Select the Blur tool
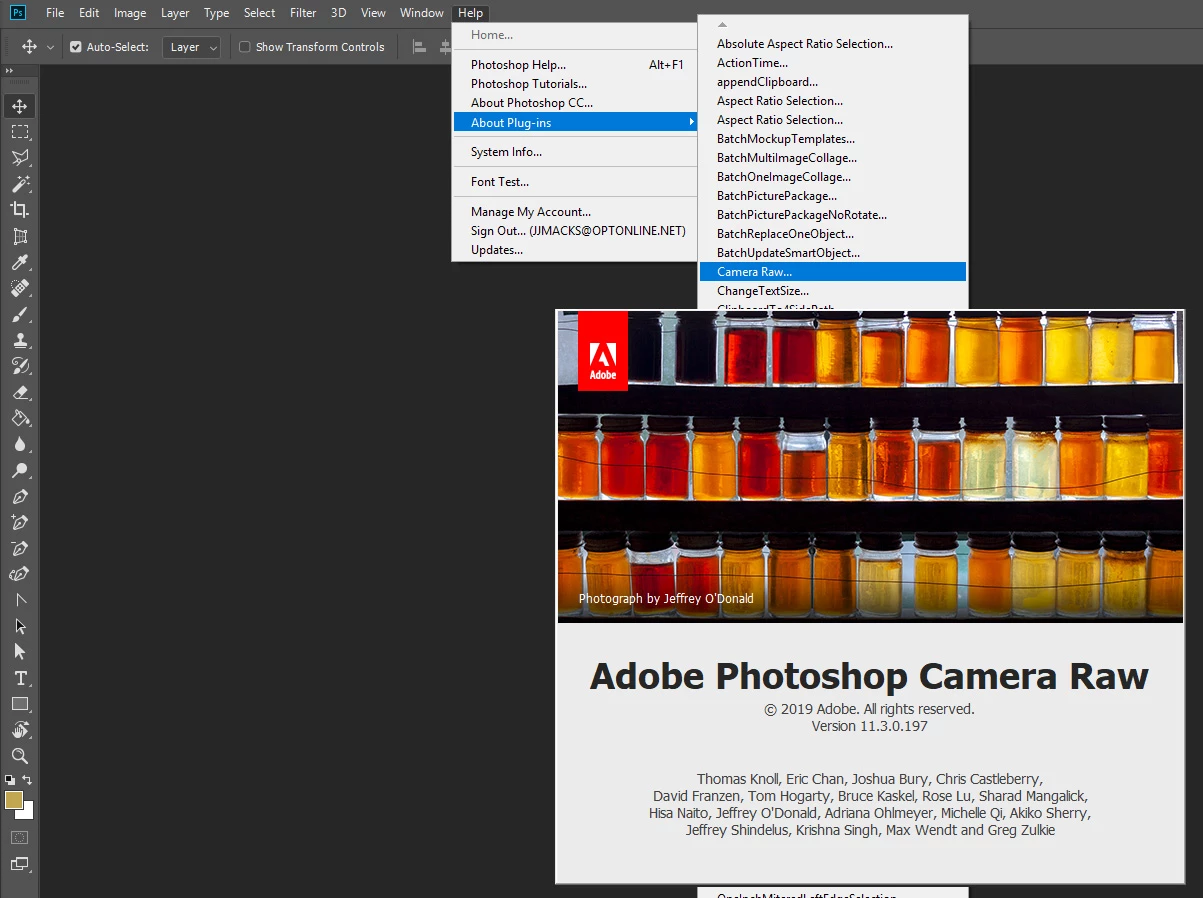Image resolution: width=1203 pixels, height=898 pixels. point(20,444)
